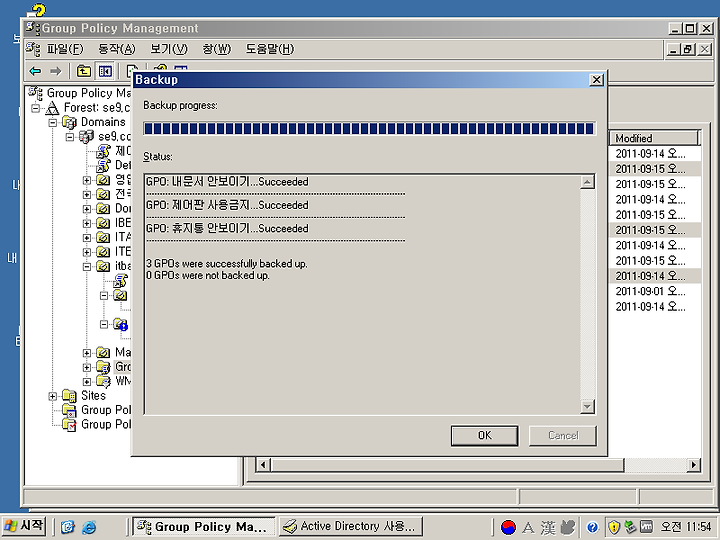Screen dimensions: 720x540
Task: Click the 시작 Start button
Action: pyautogui.click(x=24, y=526)
